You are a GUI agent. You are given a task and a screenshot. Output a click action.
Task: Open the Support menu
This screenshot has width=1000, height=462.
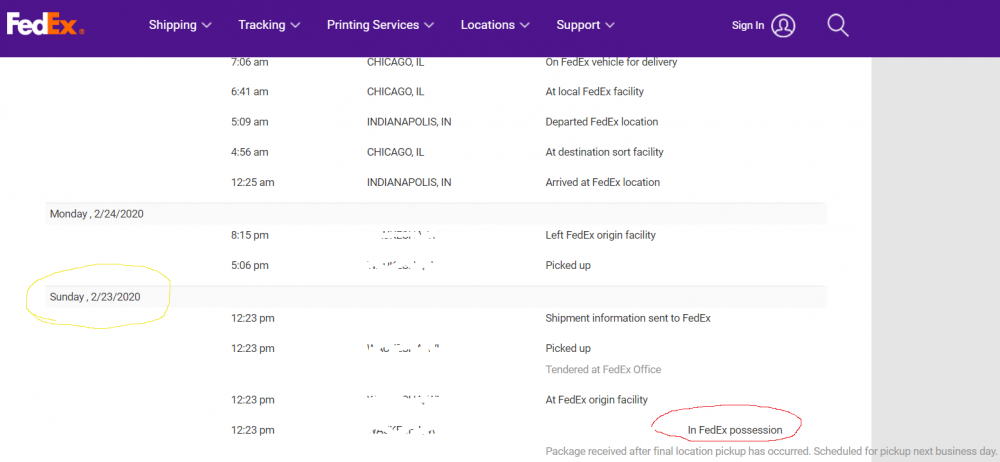click(585, 26)
